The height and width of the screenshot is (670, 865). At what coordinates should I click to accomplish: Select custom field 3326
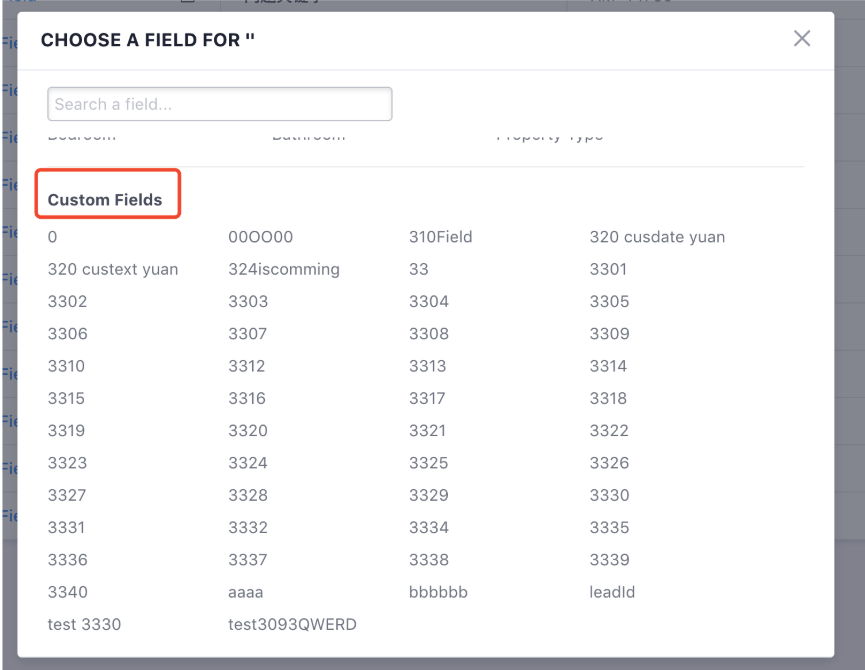(609, 463)
